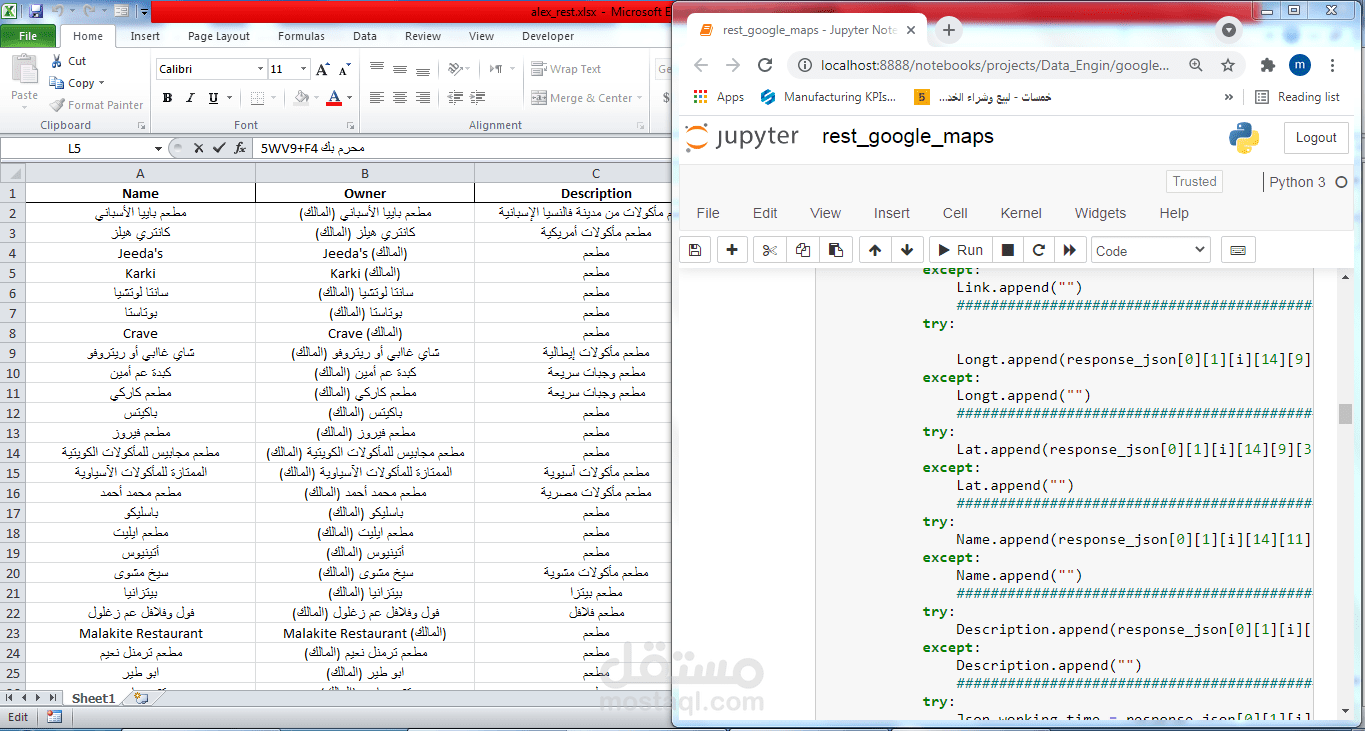Screen dimensions: 1365x731
Task: Confirm formula bar entry with checkmark
Action: coord(219,148)
